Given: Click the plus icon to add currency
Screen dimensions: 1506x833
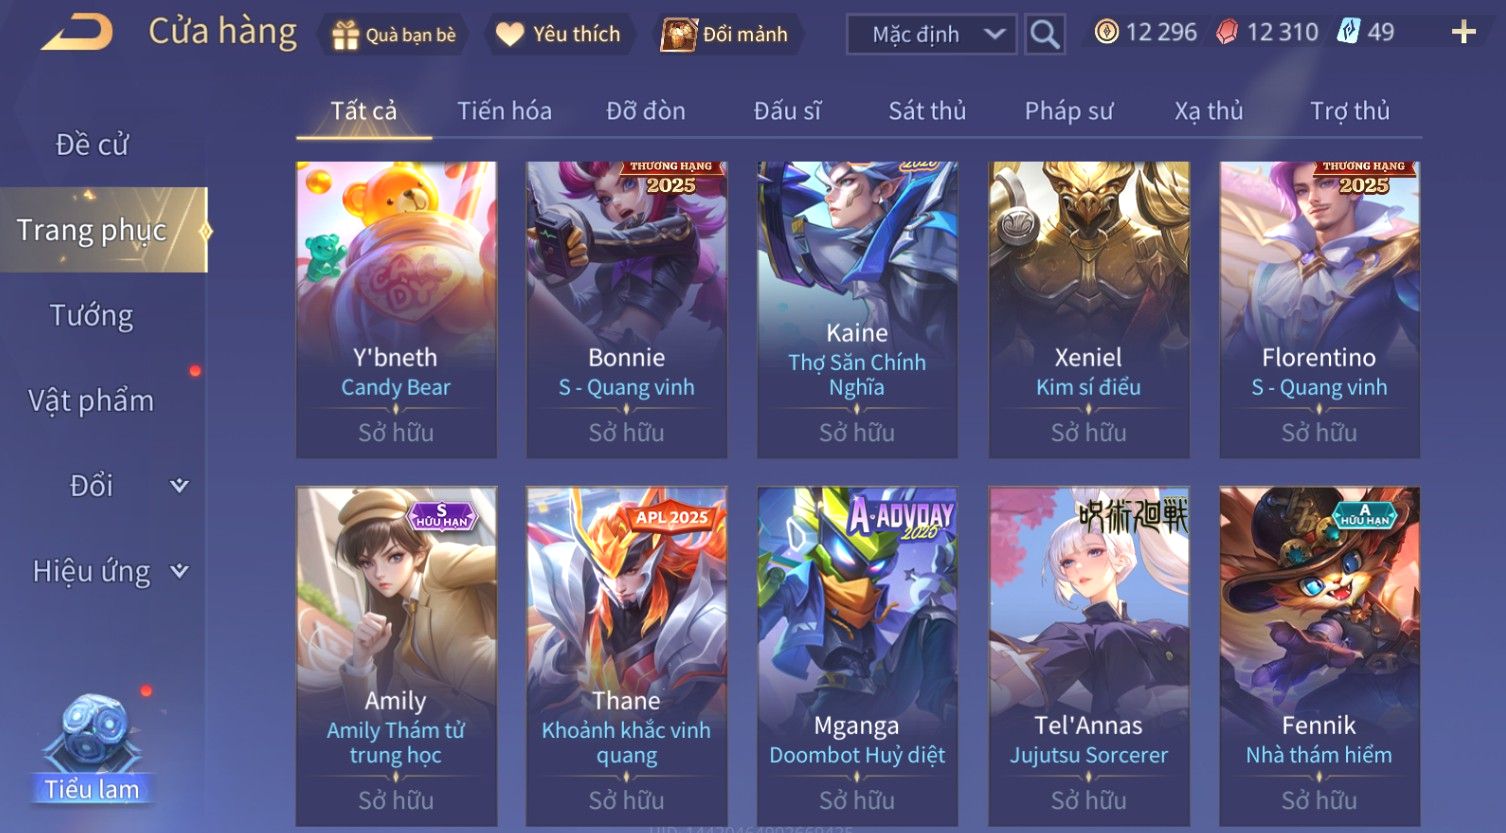Looking at the screenshot, I should click(1463, 33).
